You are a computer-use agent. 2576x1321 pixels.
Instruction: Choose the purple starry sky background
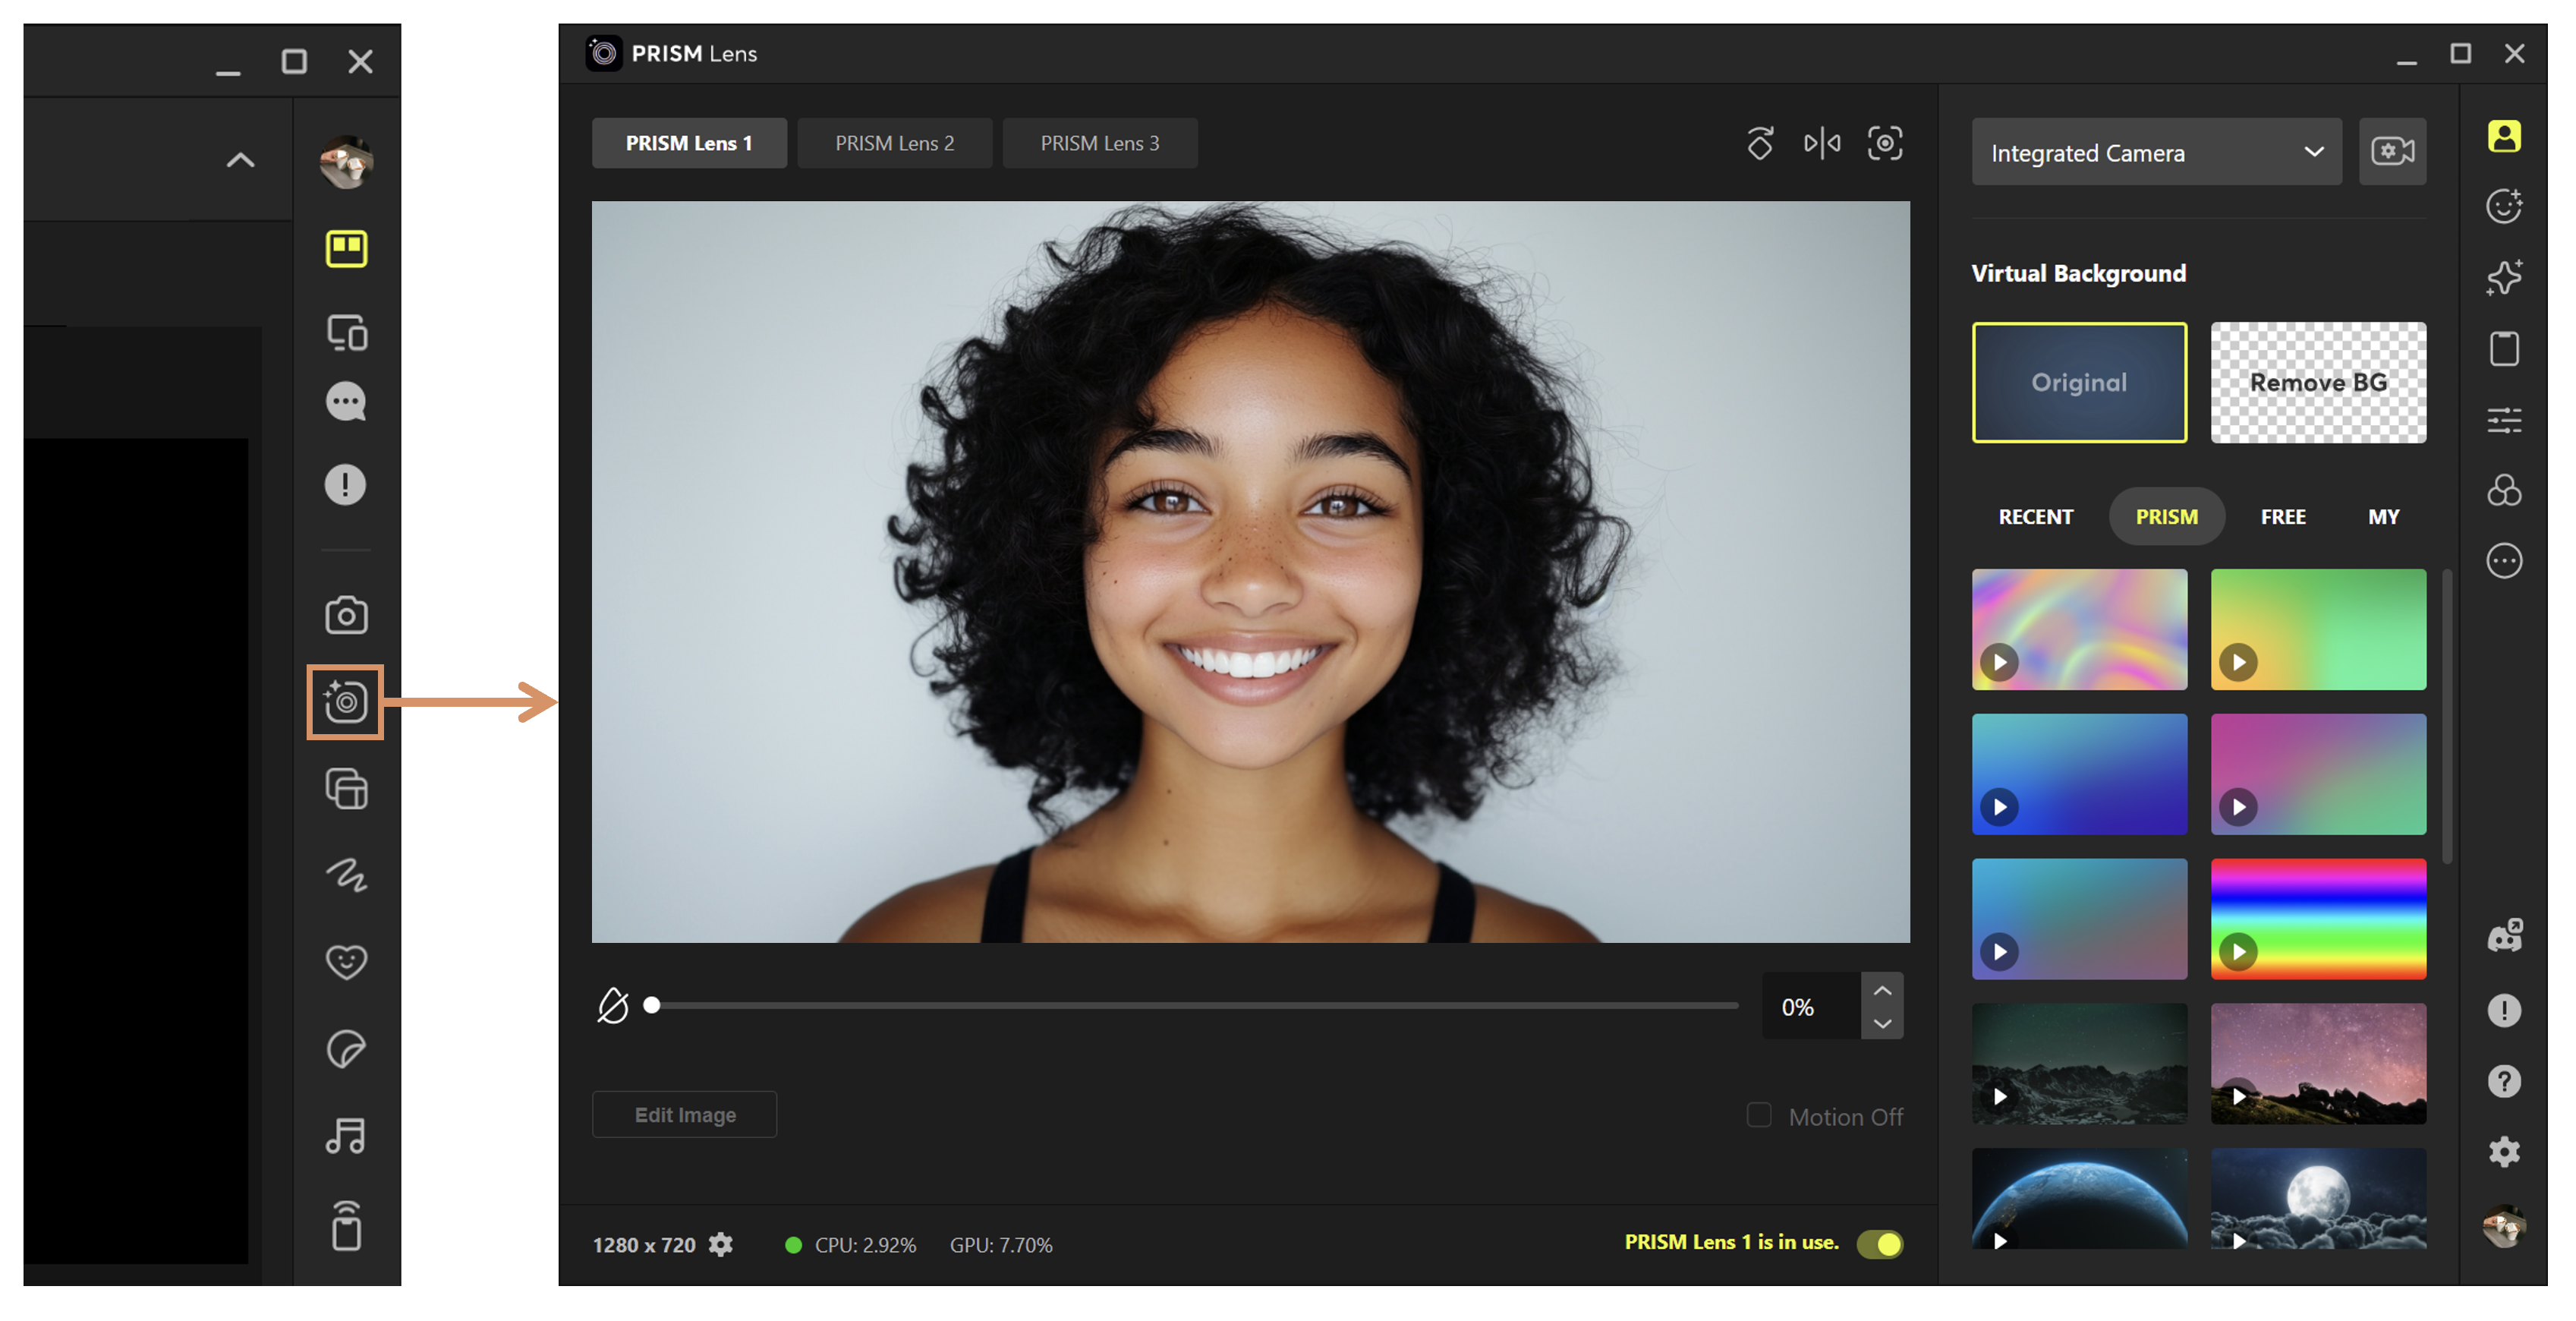[2318, 1064]
